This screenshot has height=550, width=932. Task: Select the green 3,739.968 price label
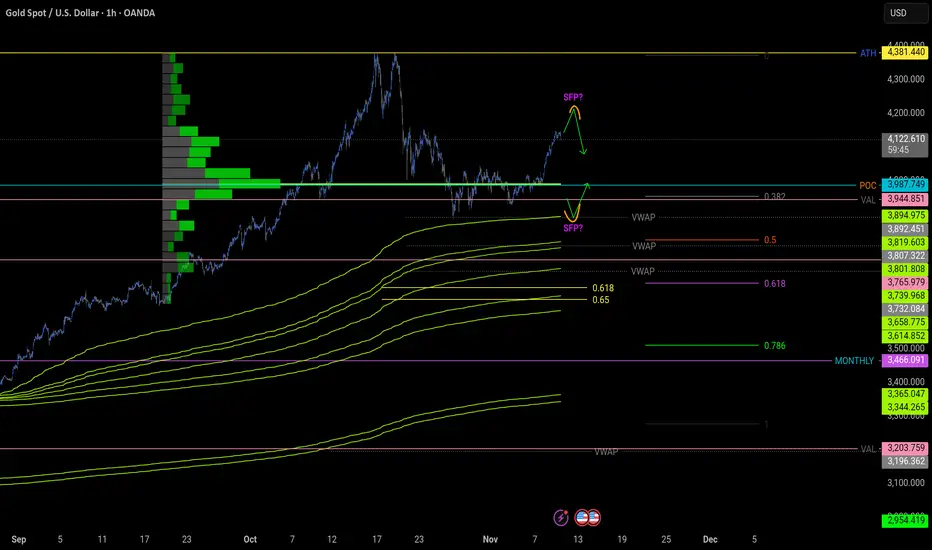pyautogui.click(x=904, y=296)
